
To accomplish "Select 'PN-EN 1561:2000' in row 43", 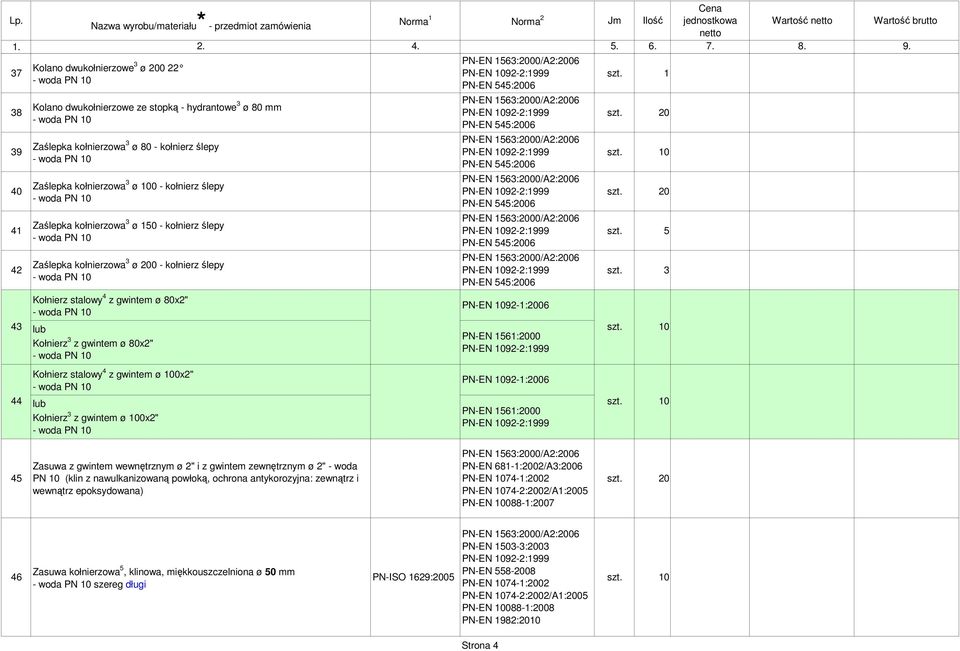I will pyautogui.click(x=501, y=336).
